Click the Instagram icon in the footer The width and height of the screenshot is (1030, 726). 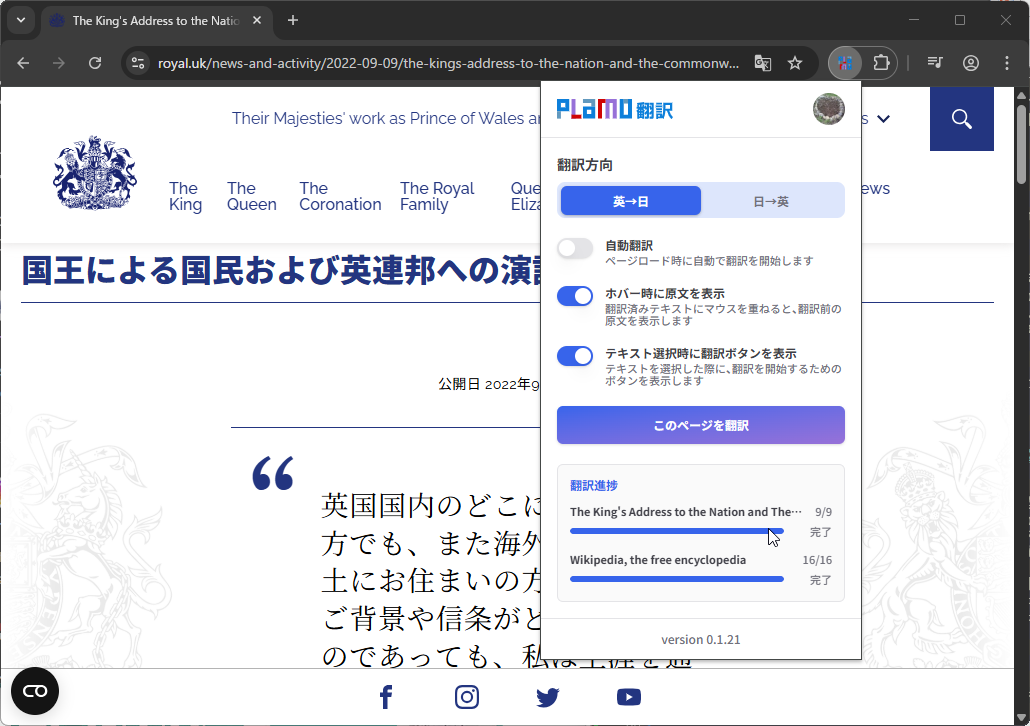click(x=466, y=697)
